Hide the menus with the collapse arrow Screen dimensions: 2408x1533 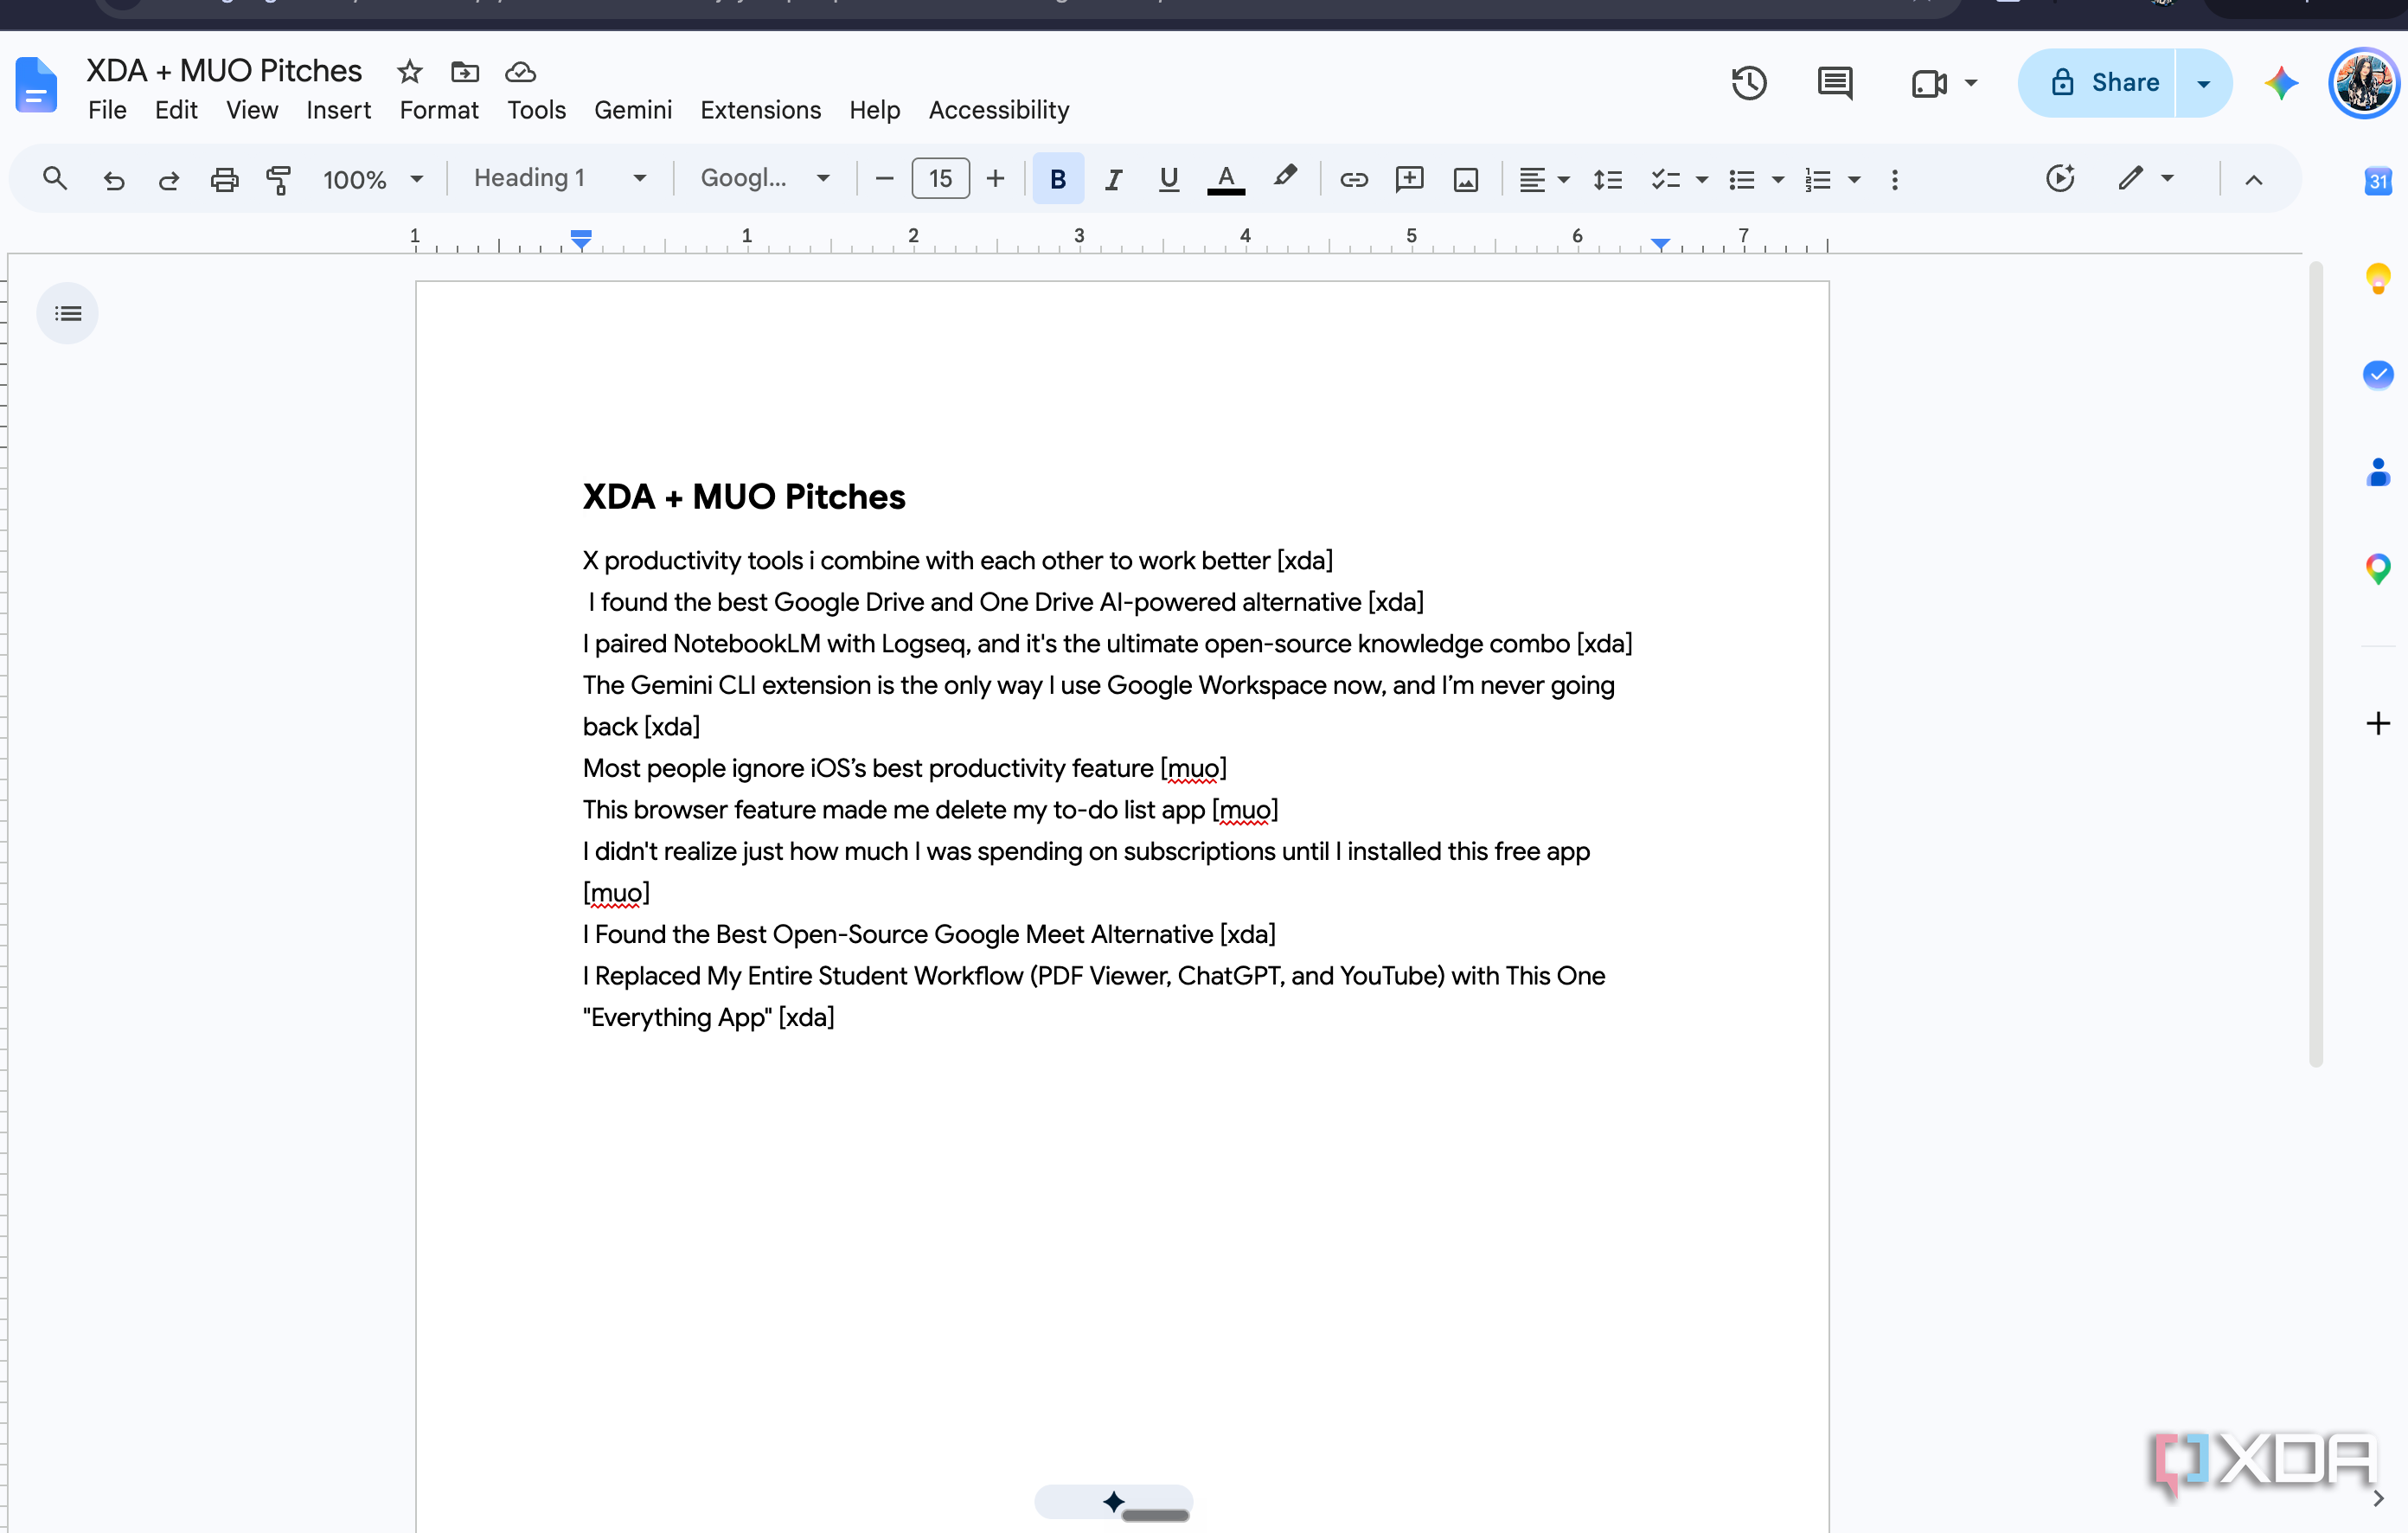pyautogui.click(x=2253, y=180)
